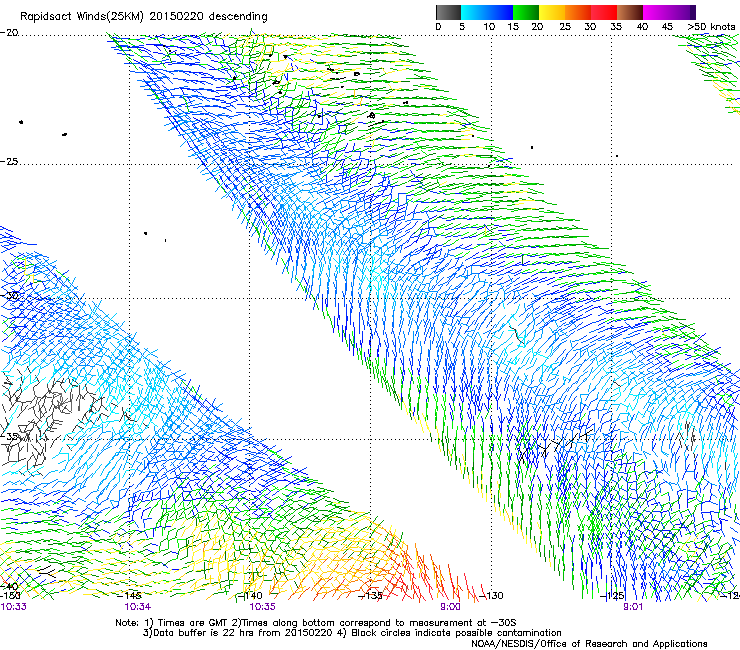This screenshot has height=650, width=740.
Task: Click the '10:35' pass time label
Action: [x=262, y=607]
